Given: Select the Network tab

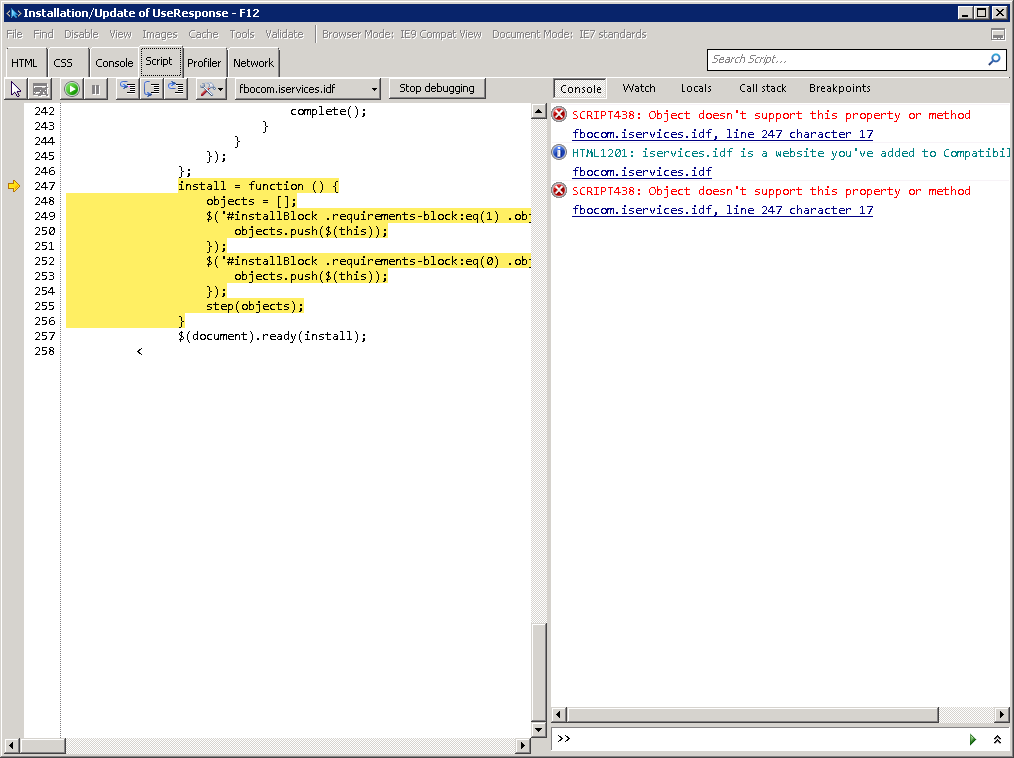Looking at the screenshot, I should click(253, 62).
